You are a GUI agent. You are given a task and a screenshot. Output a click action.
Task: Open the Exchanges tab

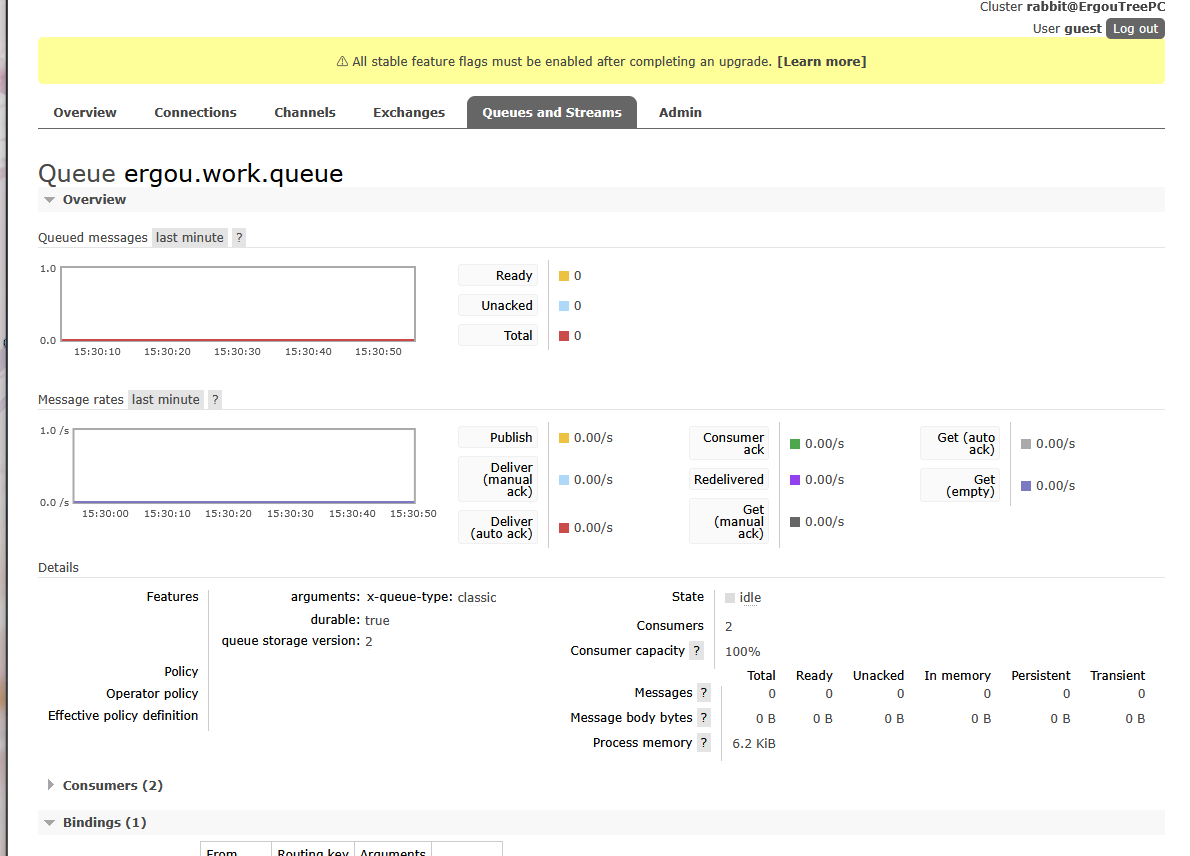[408, 113]
